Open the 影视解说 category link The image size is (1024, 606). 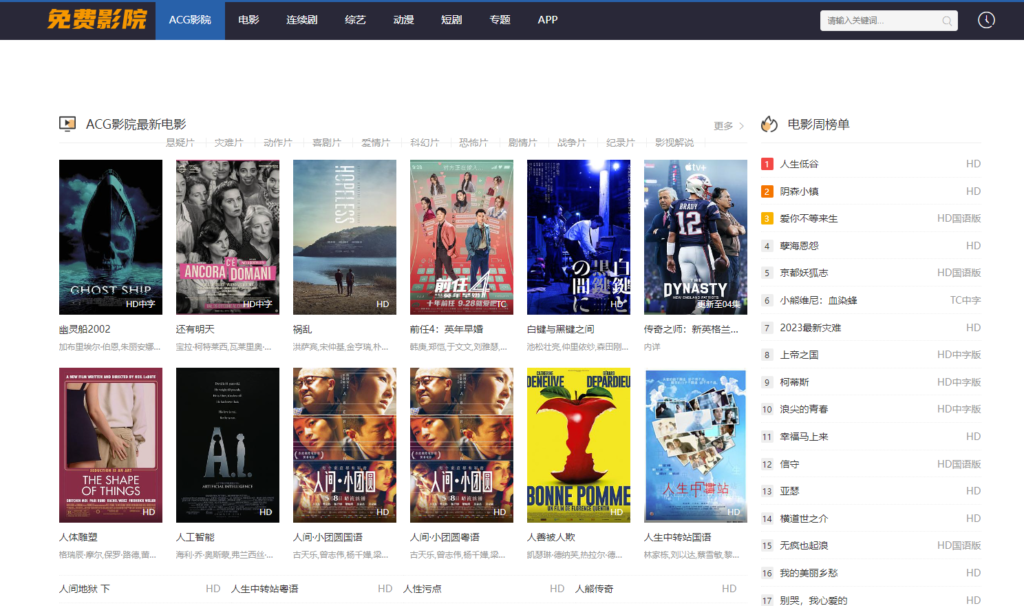[x=674, y=143]
